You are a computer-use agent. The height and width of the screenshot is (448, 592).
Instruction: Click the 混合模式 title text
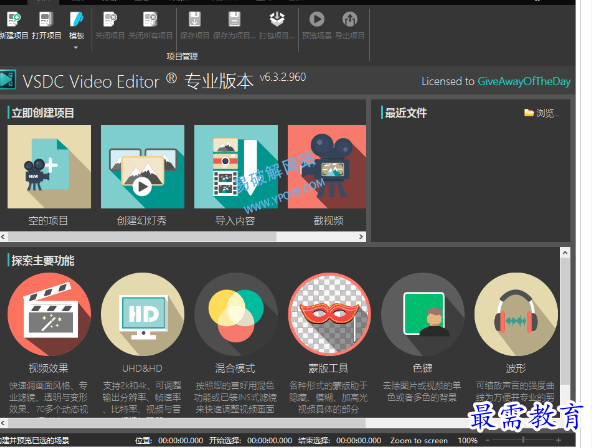pos(235,368)
